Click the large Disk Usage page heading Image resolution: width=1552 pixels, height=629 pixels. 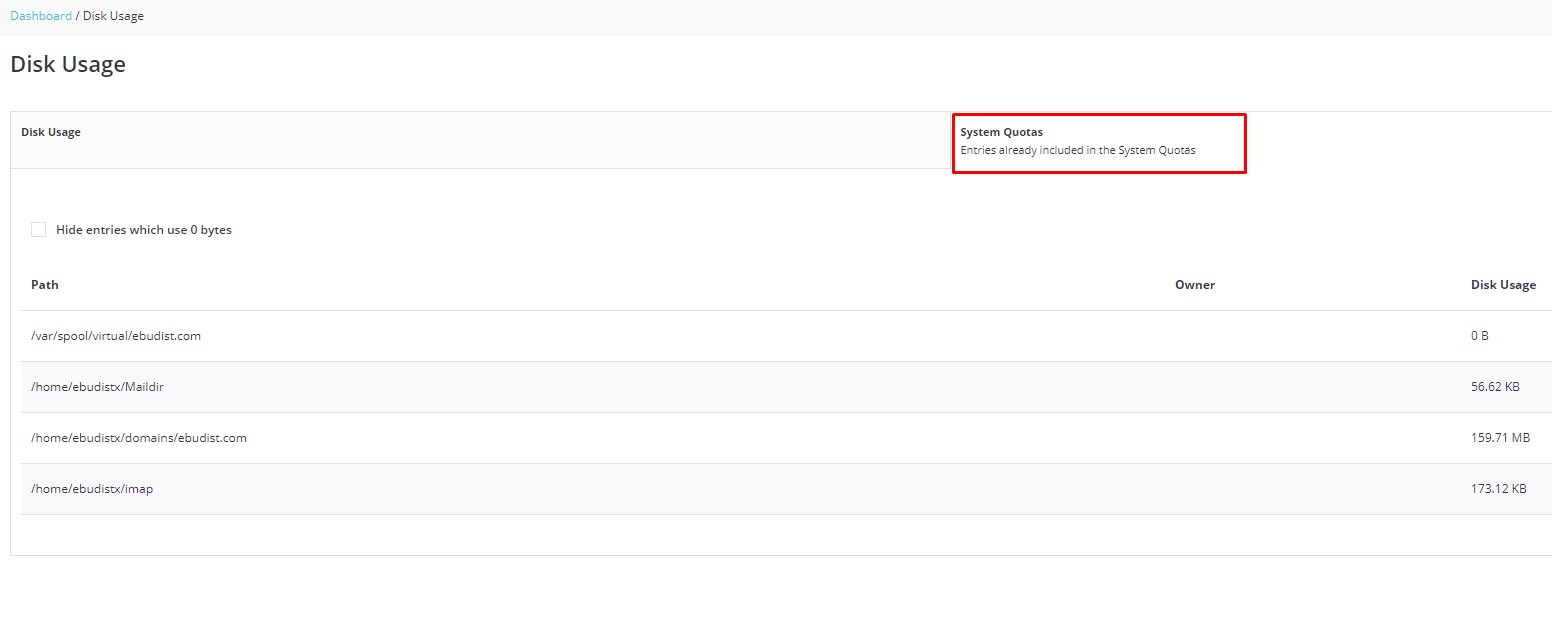point(68,65)
